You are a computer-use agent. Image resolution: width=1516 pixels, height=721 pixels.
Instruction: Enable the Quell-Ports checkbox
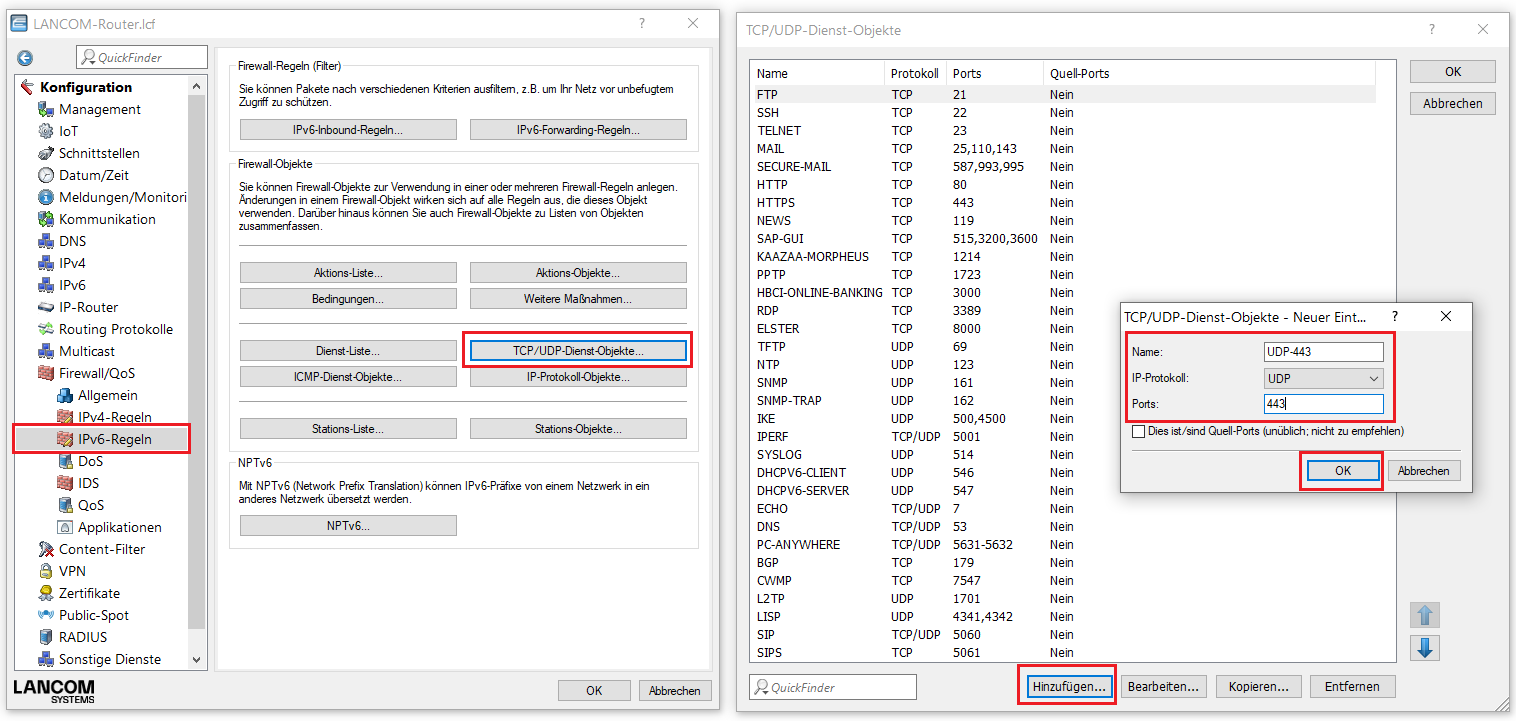(1138, 431)
